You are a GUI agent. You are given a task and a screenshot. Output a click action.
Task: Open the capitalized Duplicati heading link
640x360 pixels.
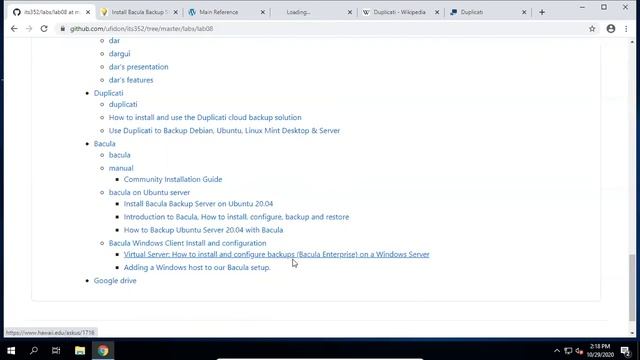click(109, 93)
